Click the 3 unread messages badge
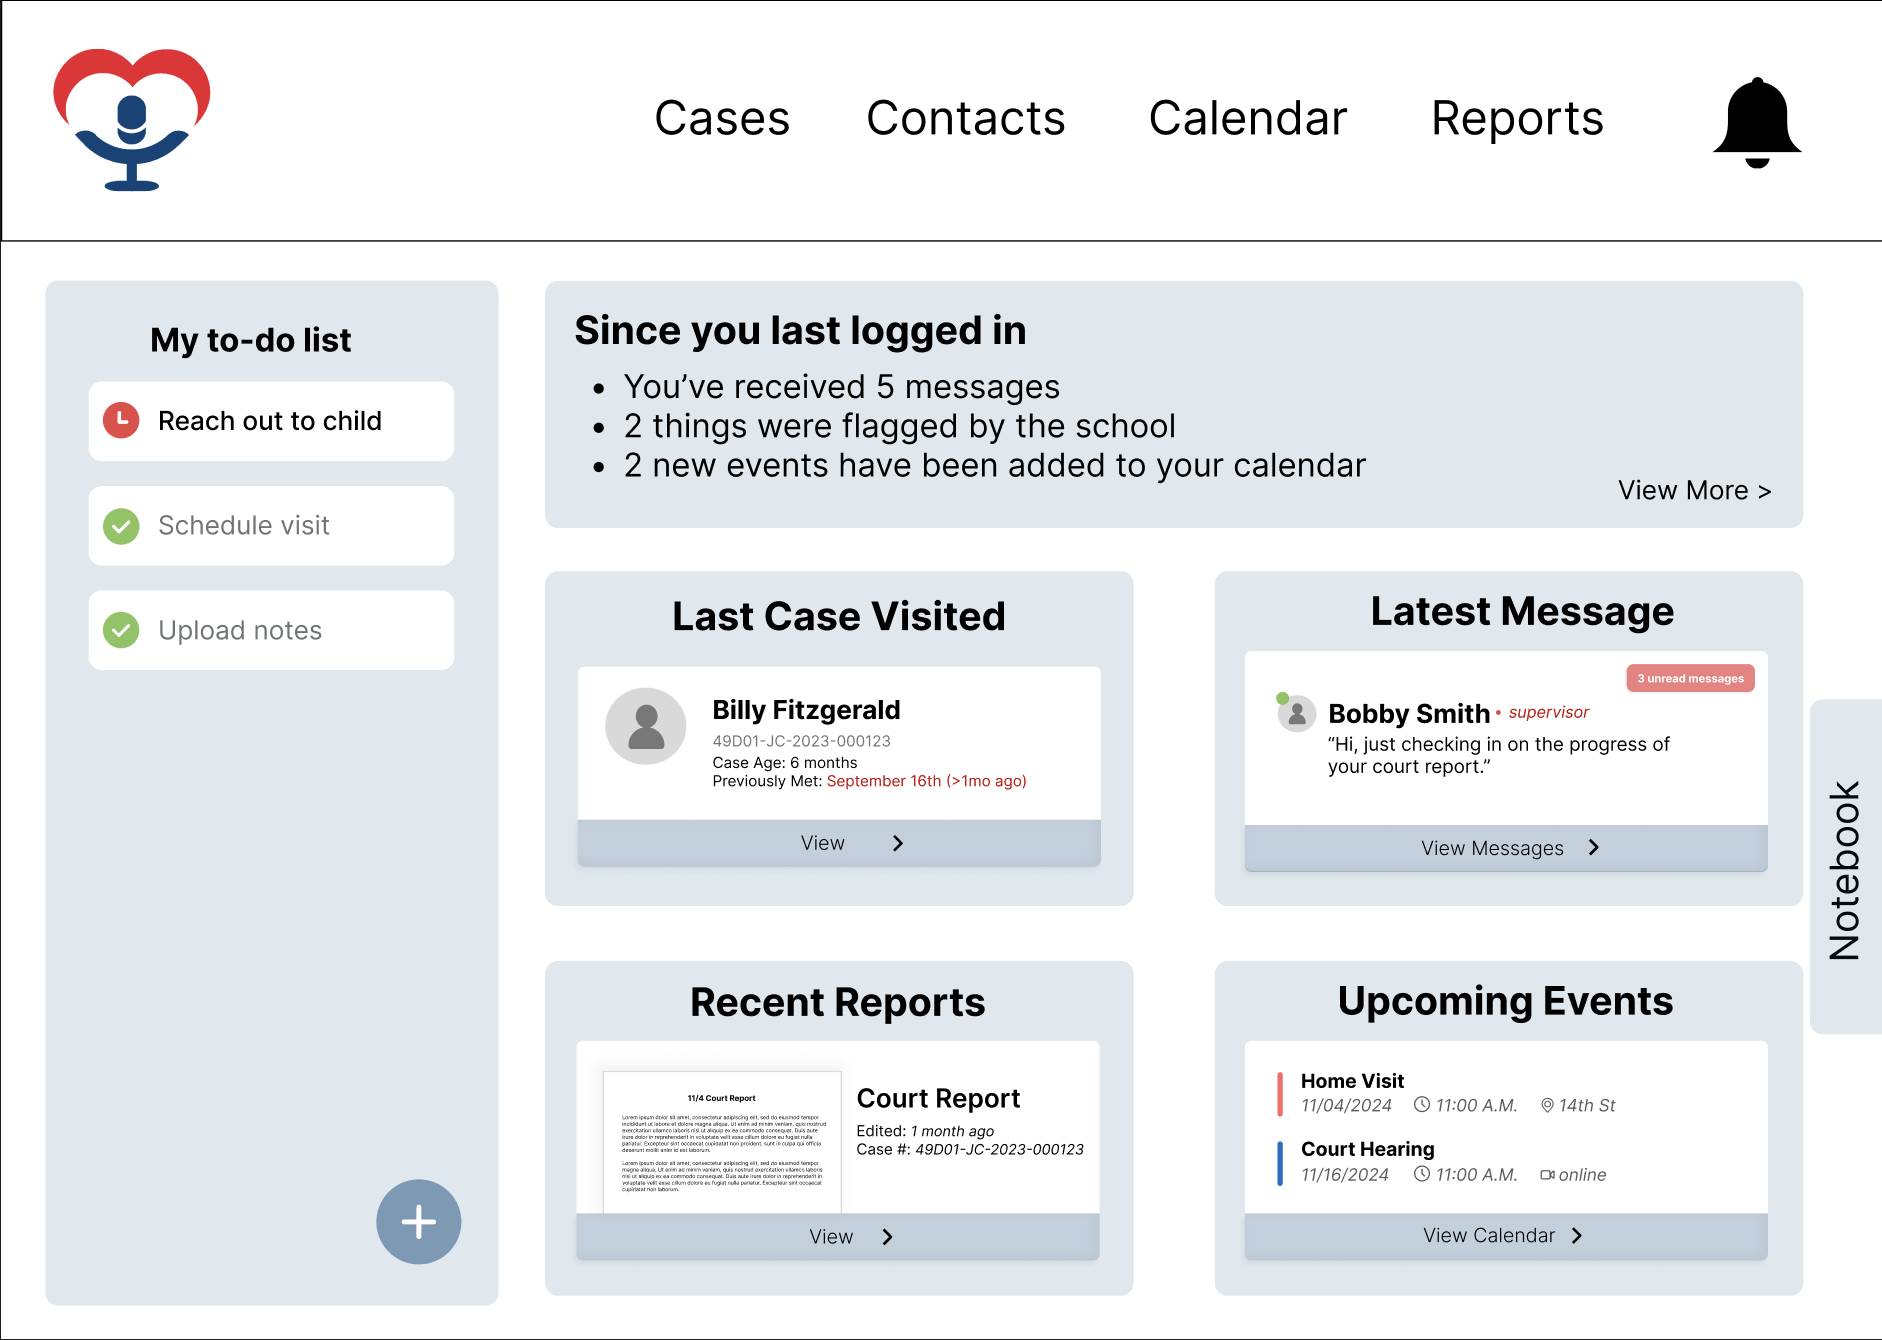1882x1340 pixels. [1690, 678]
